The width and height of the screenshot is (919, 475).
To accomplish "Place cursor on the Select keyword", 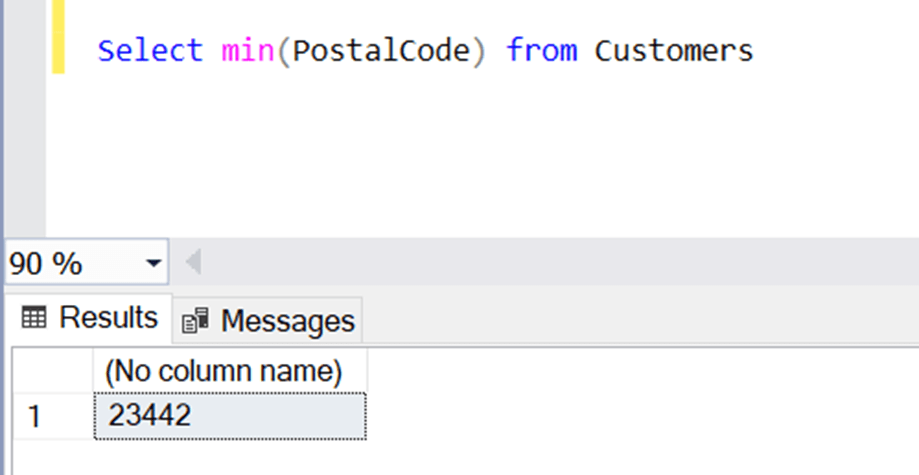I will click(150, 50).
